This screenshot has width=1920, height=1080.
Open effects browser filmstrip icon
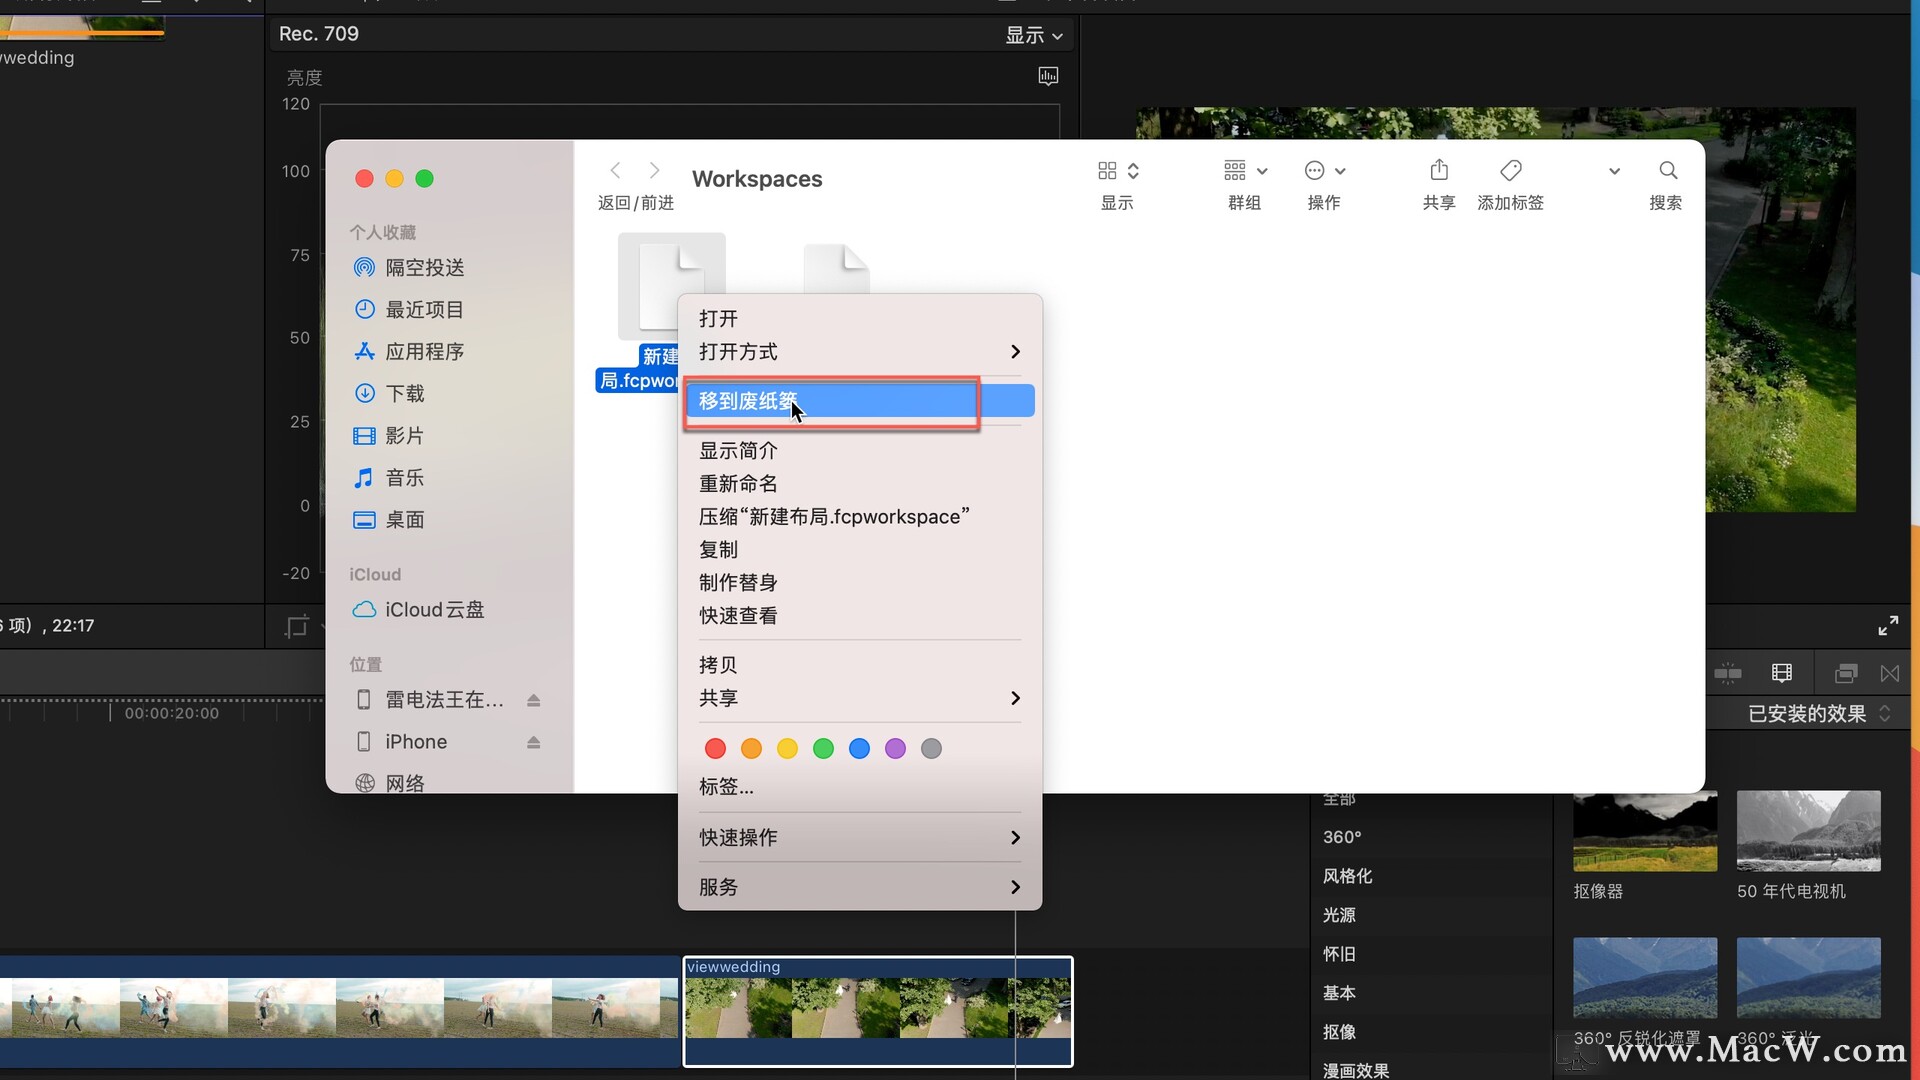pyautogui.click(x=1846, y=673)
